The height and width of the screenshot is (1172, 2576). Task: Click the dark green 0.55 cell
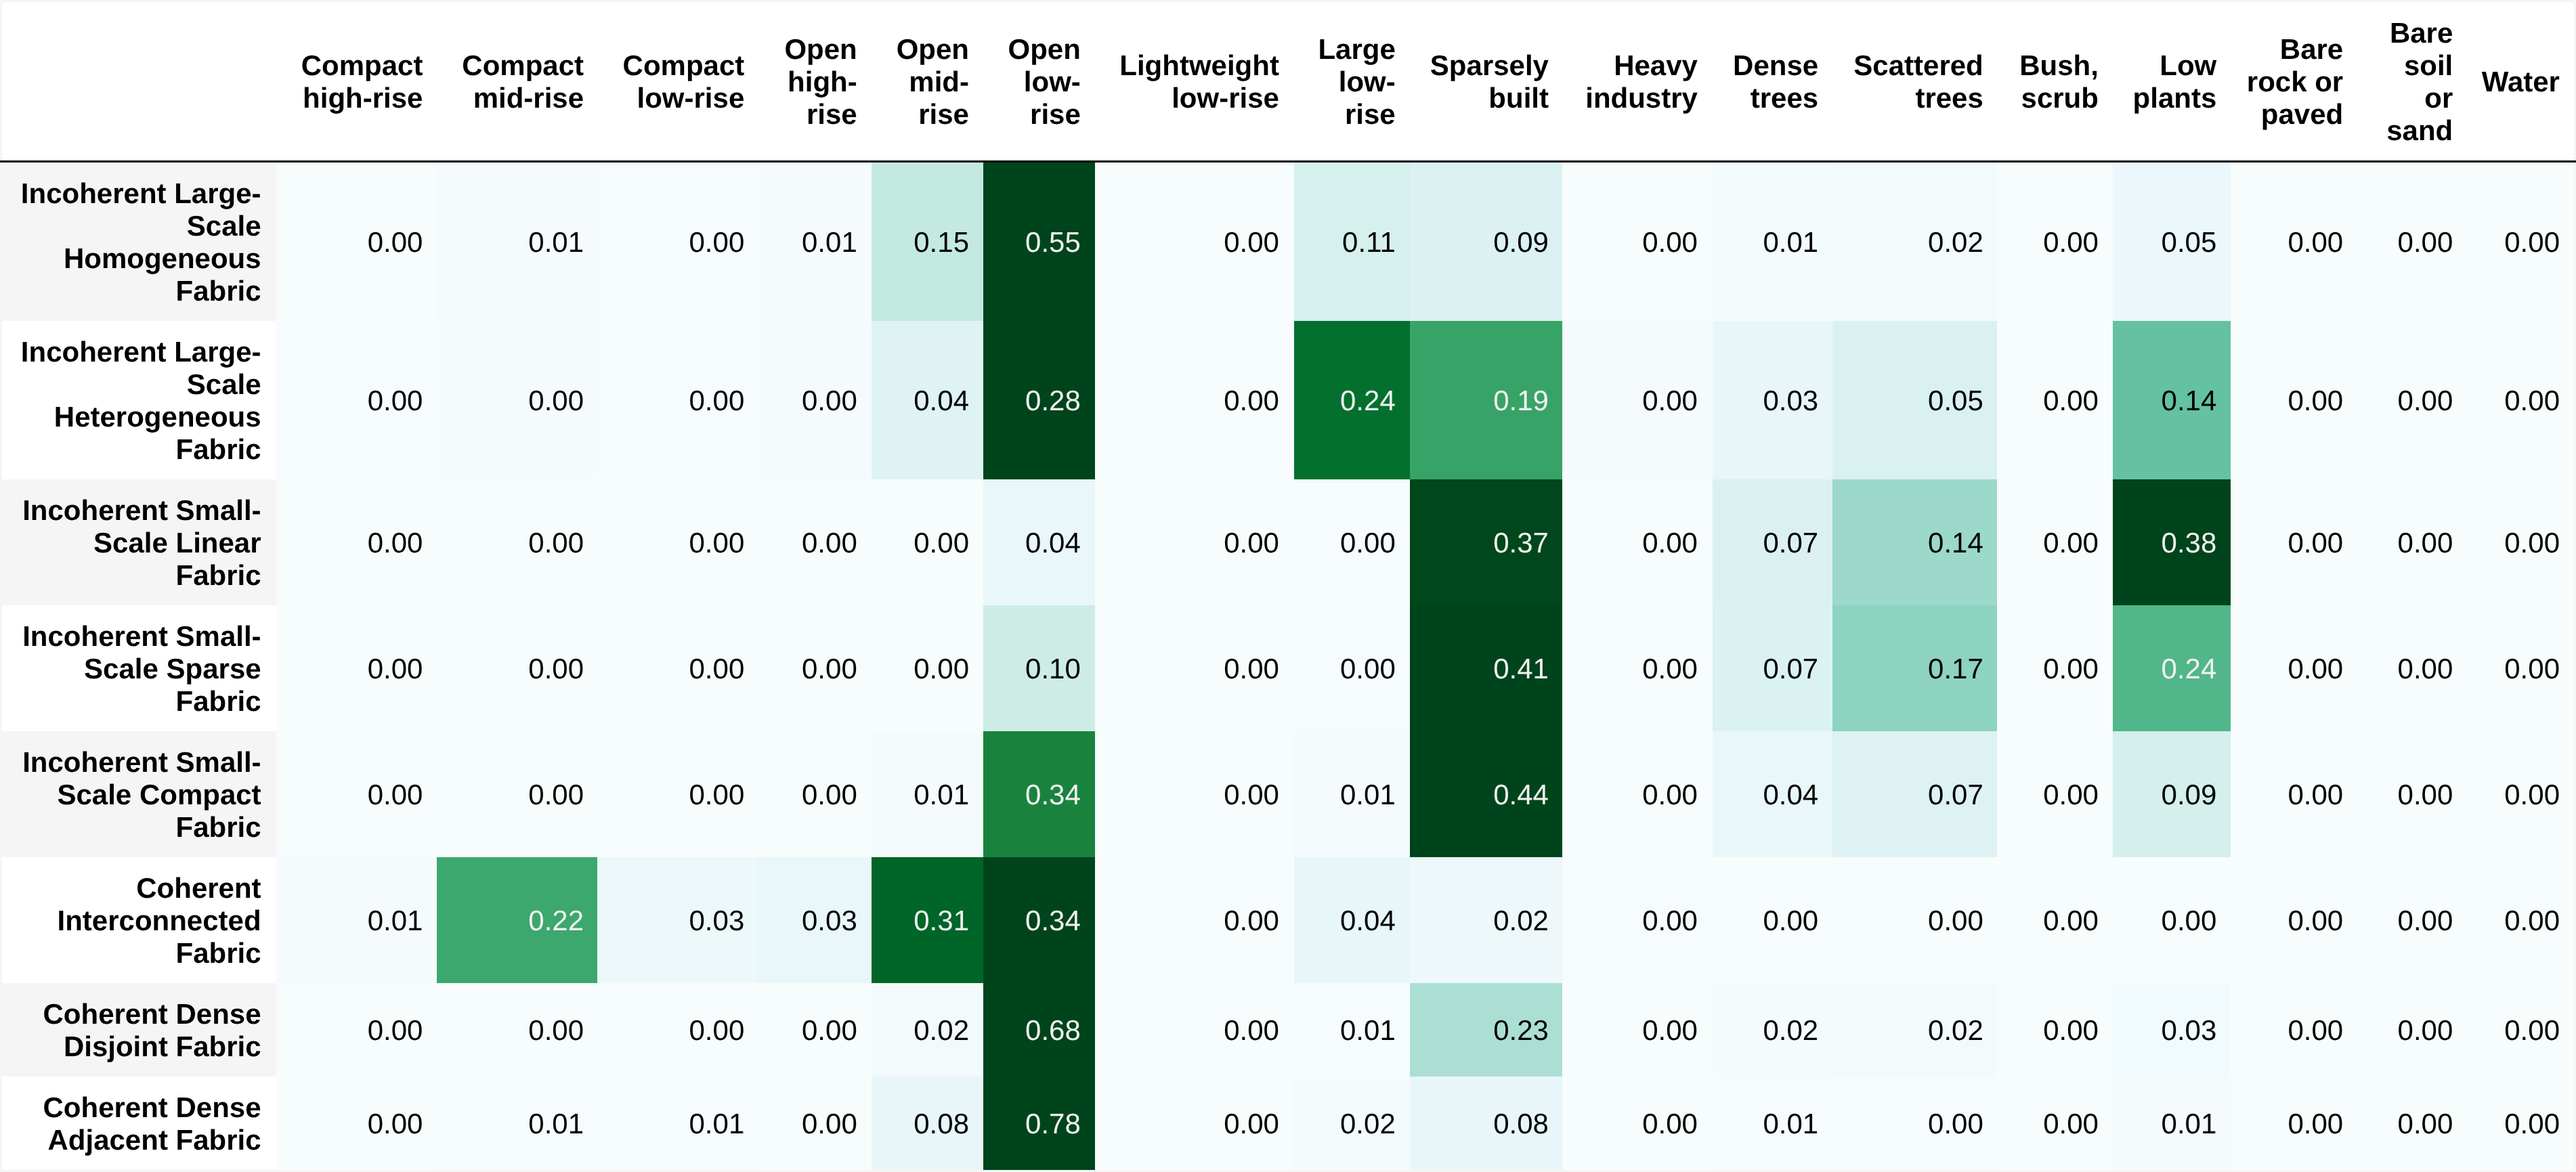pos(1040,242)
